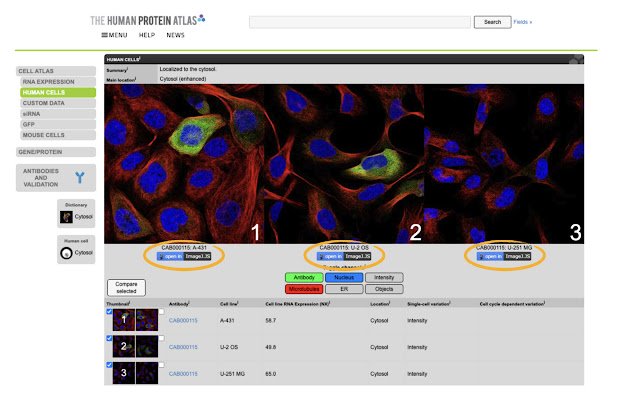Open U-2 OS image in ImageJ.JS
The height and width of the screenshot is (400, 640).
click(x=344, y=256)
